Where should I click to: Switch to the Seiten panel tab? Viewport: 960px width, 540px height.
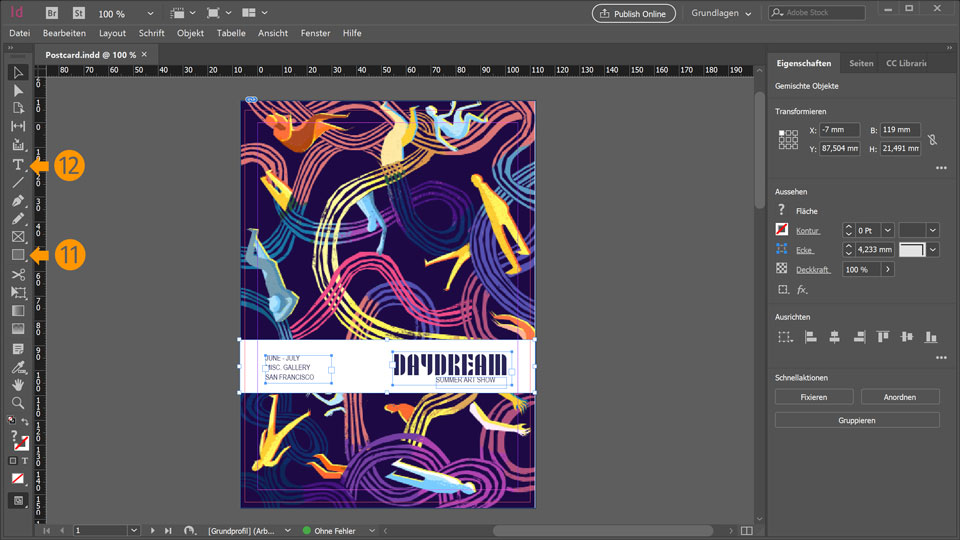coord(860,63)
